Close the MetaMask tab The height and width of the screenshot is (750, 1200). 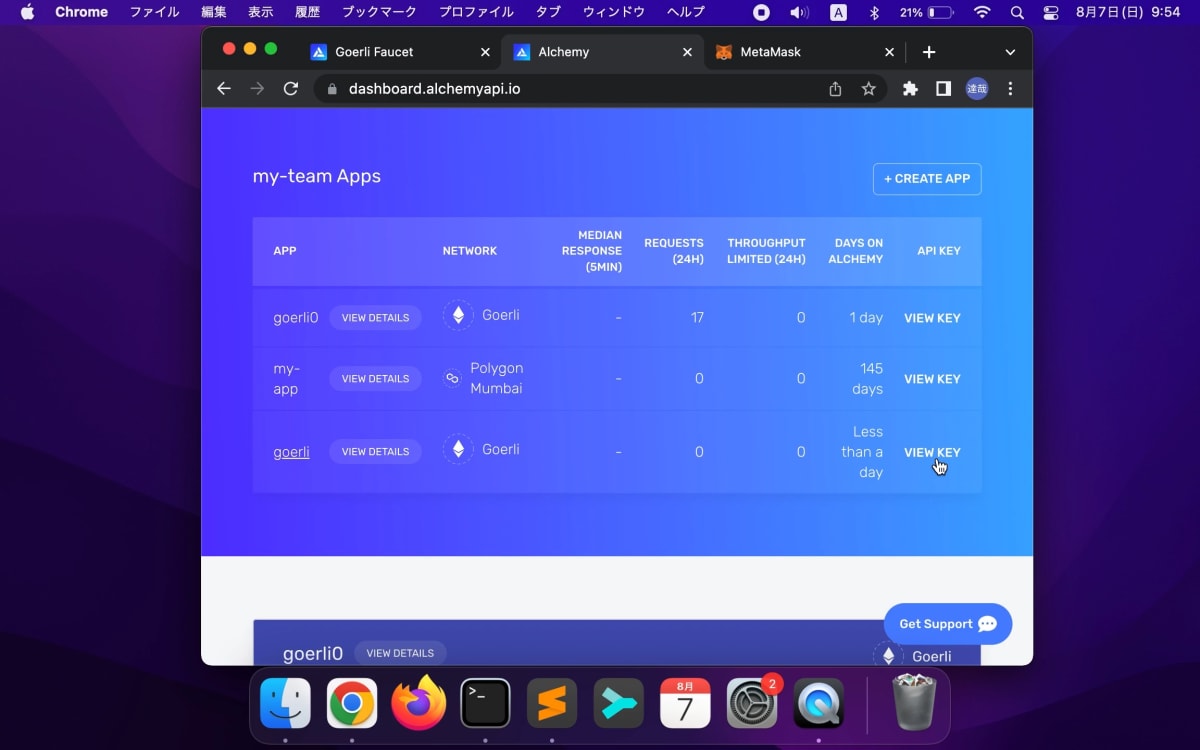click(x=889, y=52)
